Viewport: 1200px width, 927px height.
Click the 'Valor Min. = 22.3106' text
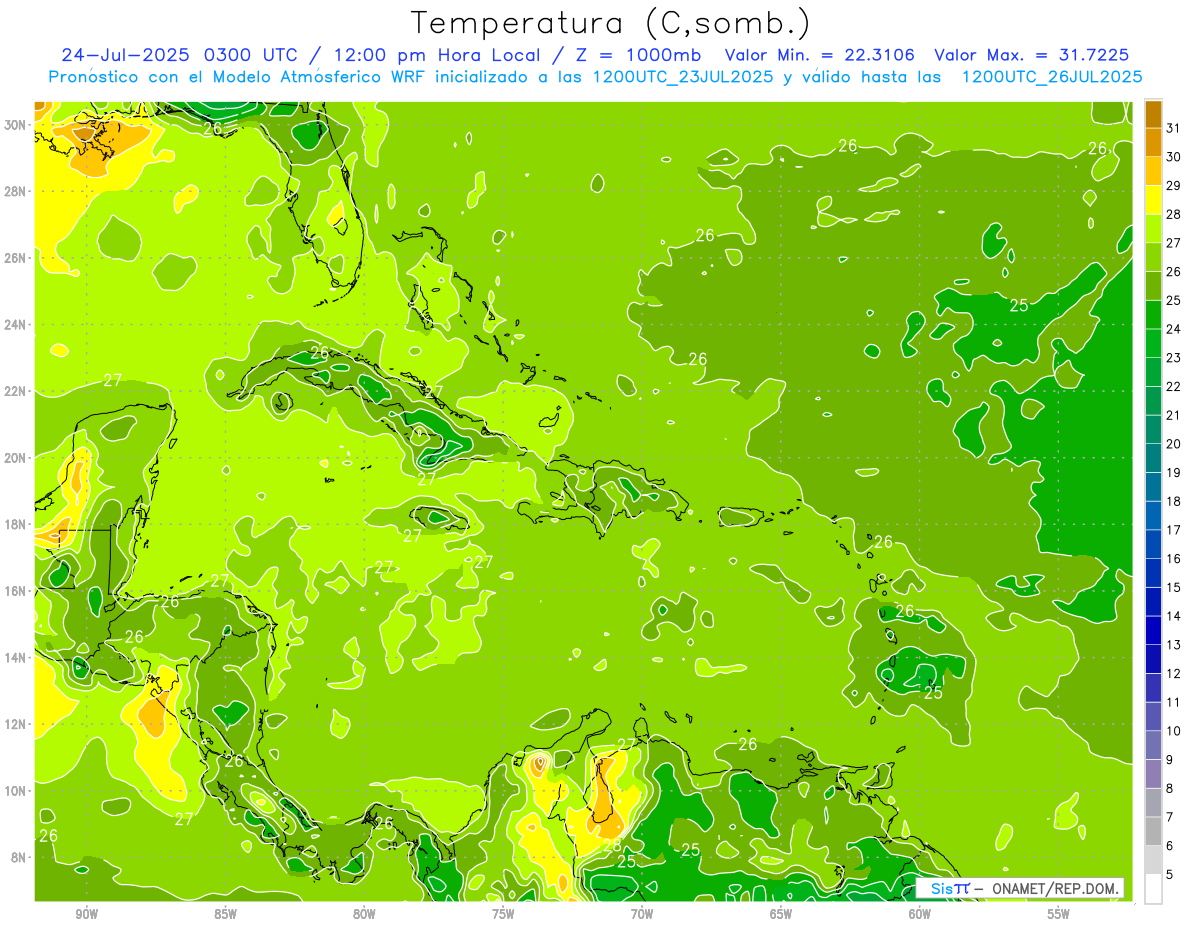[822, 55]
